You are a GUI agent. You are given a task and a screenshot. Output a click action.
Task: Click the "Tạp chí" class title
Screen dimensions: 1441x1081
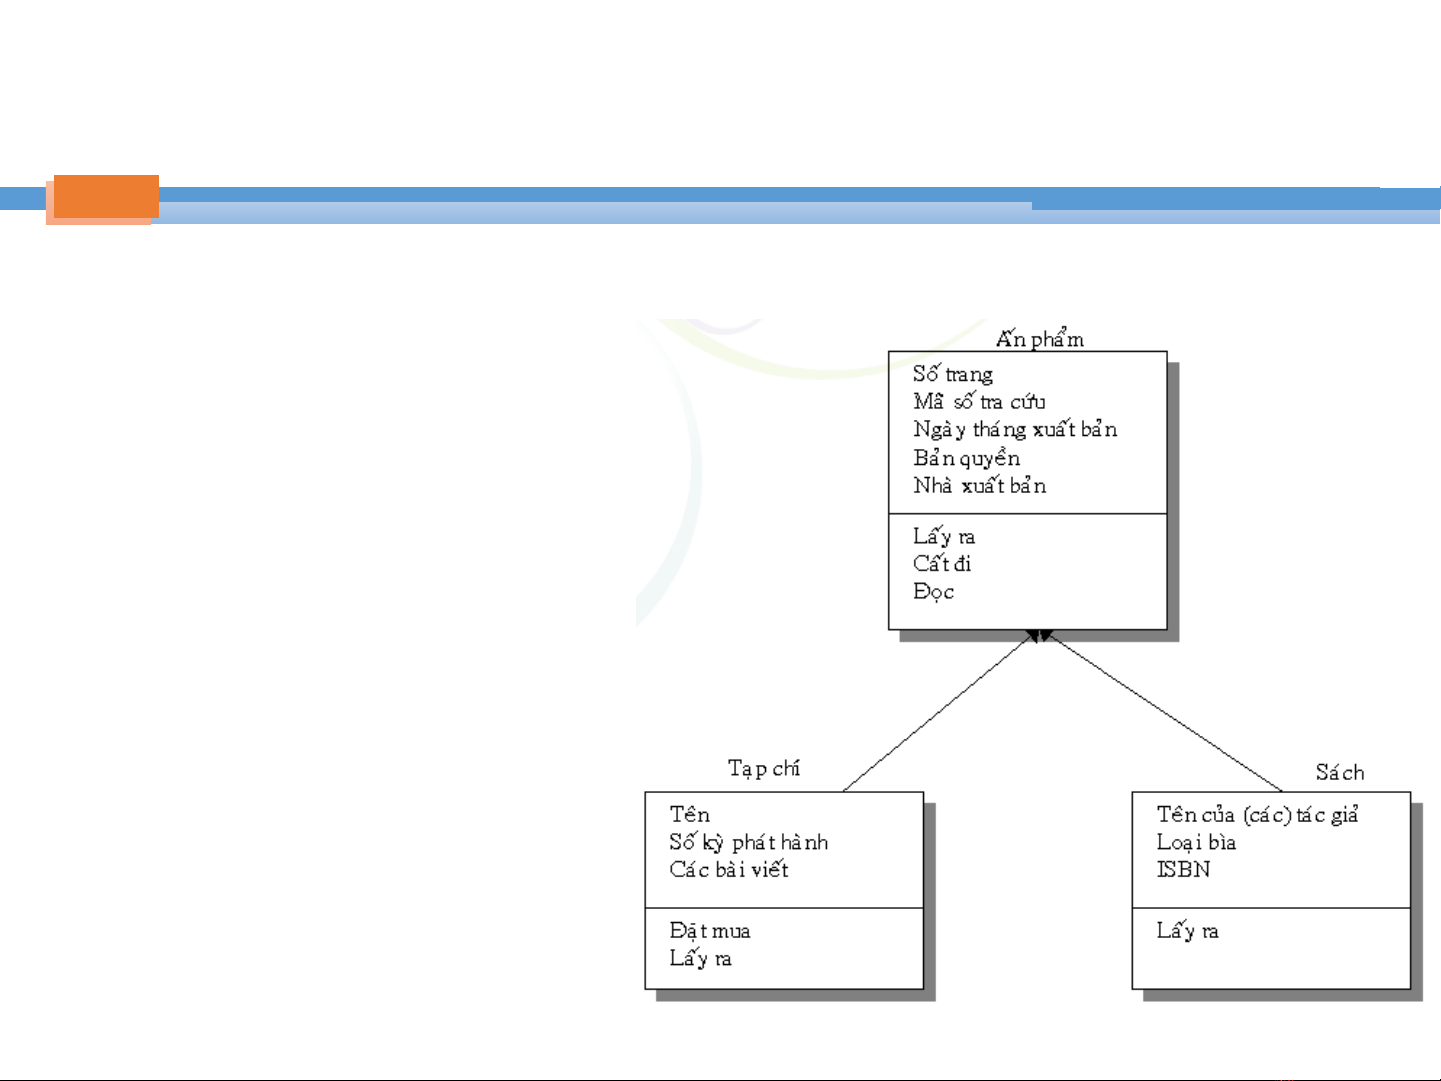[x=763, y=768]
